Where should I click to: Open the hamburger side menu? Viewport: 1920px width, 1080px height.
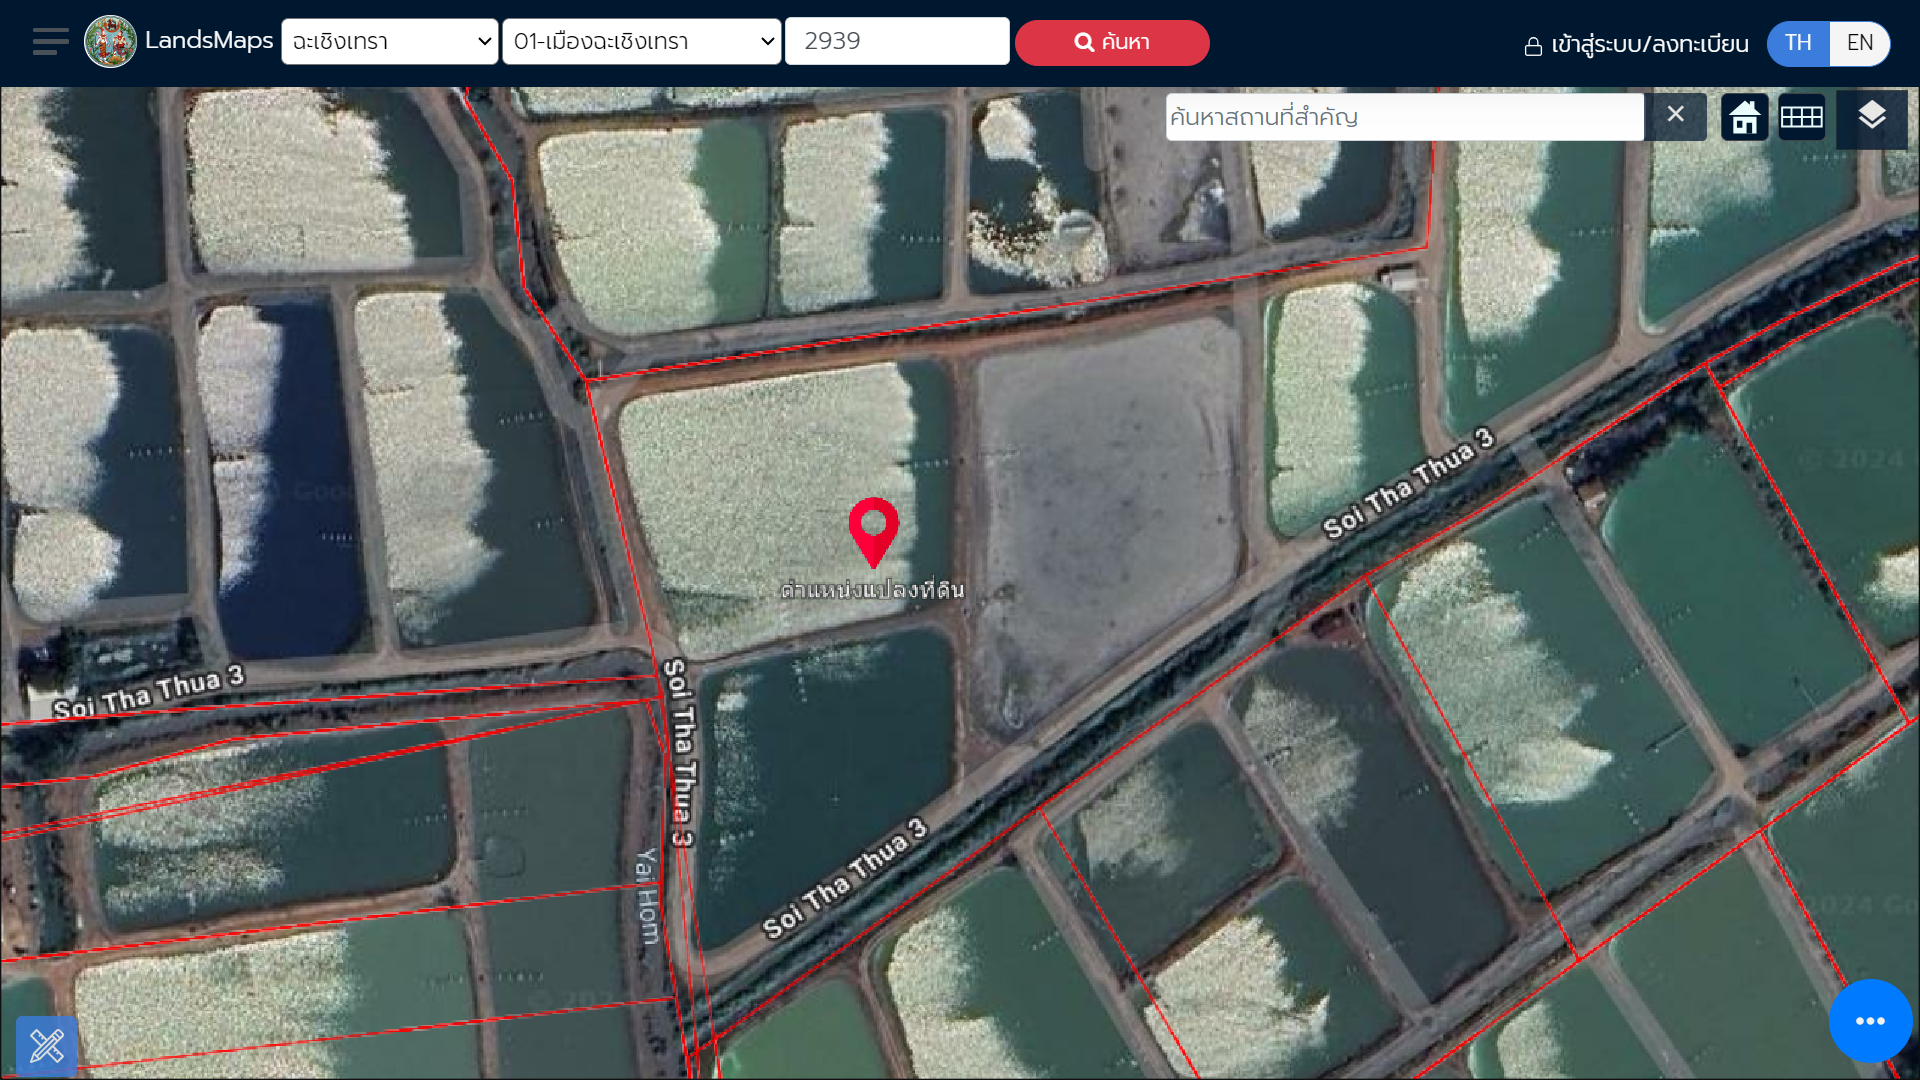[x=50, y=42]
